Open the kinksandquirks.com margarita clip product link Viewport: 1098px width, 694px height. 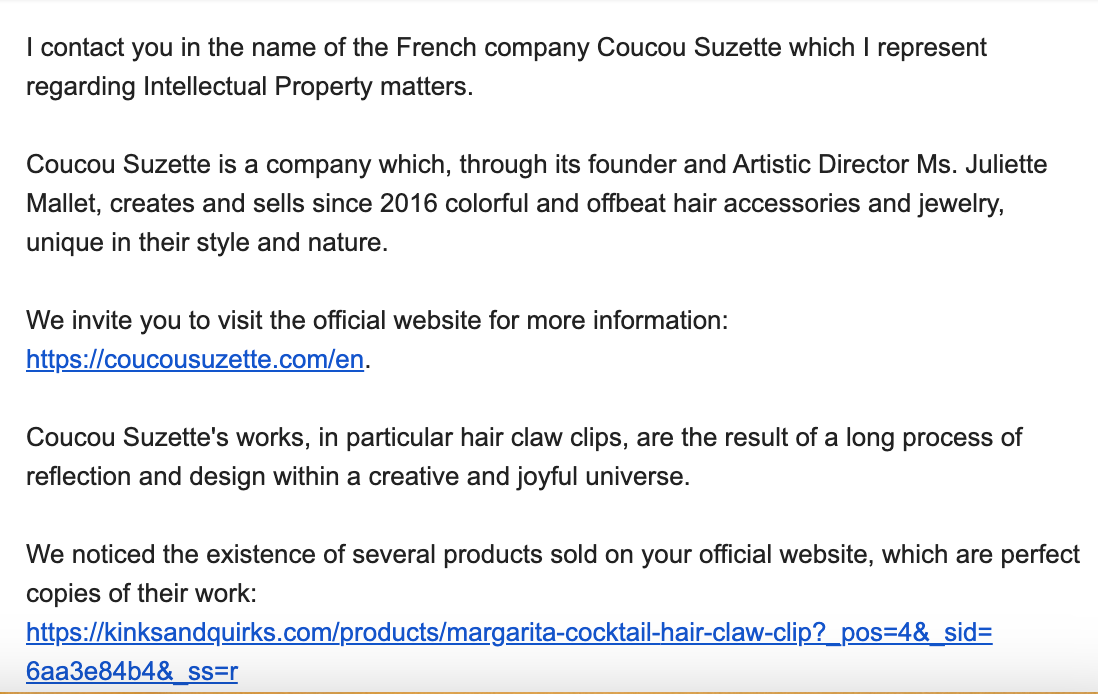coord(508,632)
